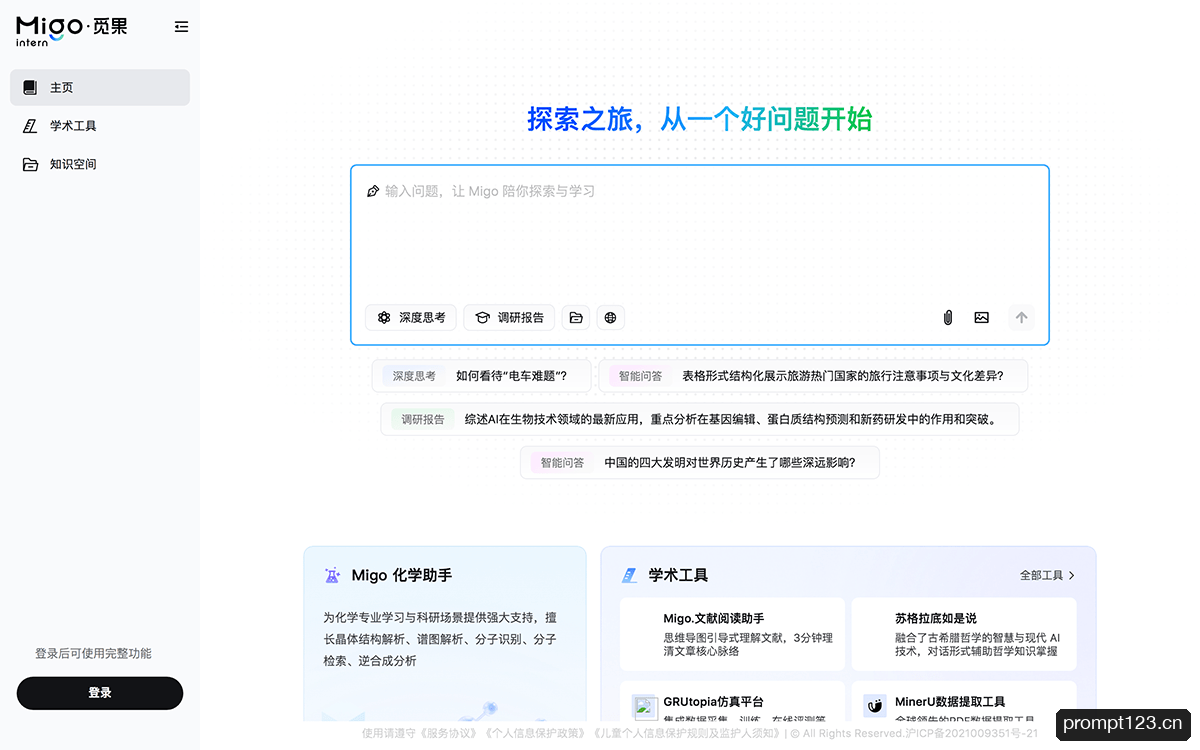Open 《个人信息保护政策》 link
The height and width of the screenshot is (750, 1200).
point(533,733)
